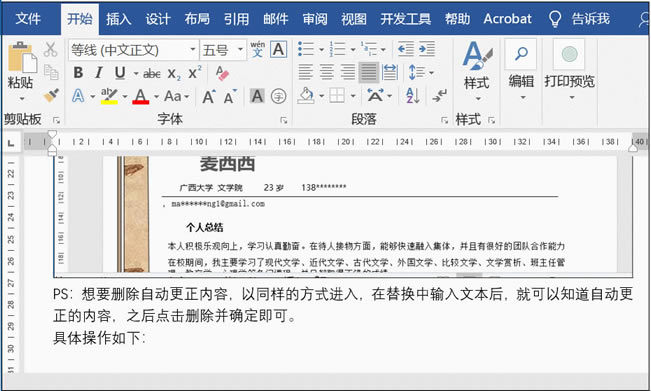651x391 pixels.
Task: Open the 样式 pane launcher
Action: [x=492, y=120]
